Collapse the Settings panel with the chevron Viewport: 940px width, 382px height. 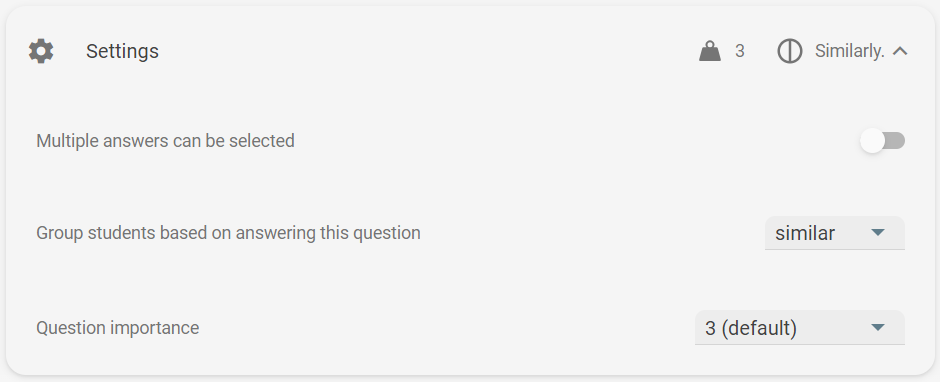pyautogui.click(x=900, y=52)
